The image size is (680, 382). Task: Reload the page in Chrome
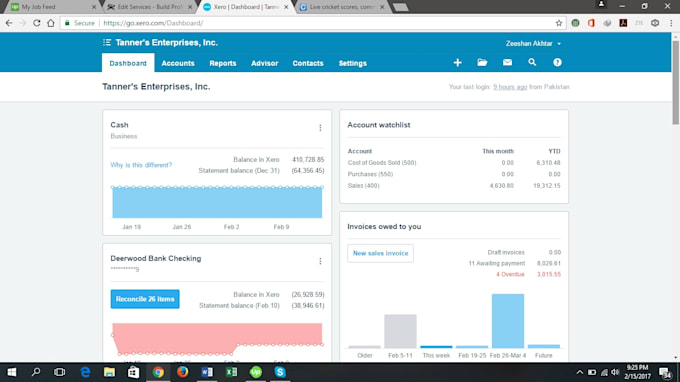point(36,23)
